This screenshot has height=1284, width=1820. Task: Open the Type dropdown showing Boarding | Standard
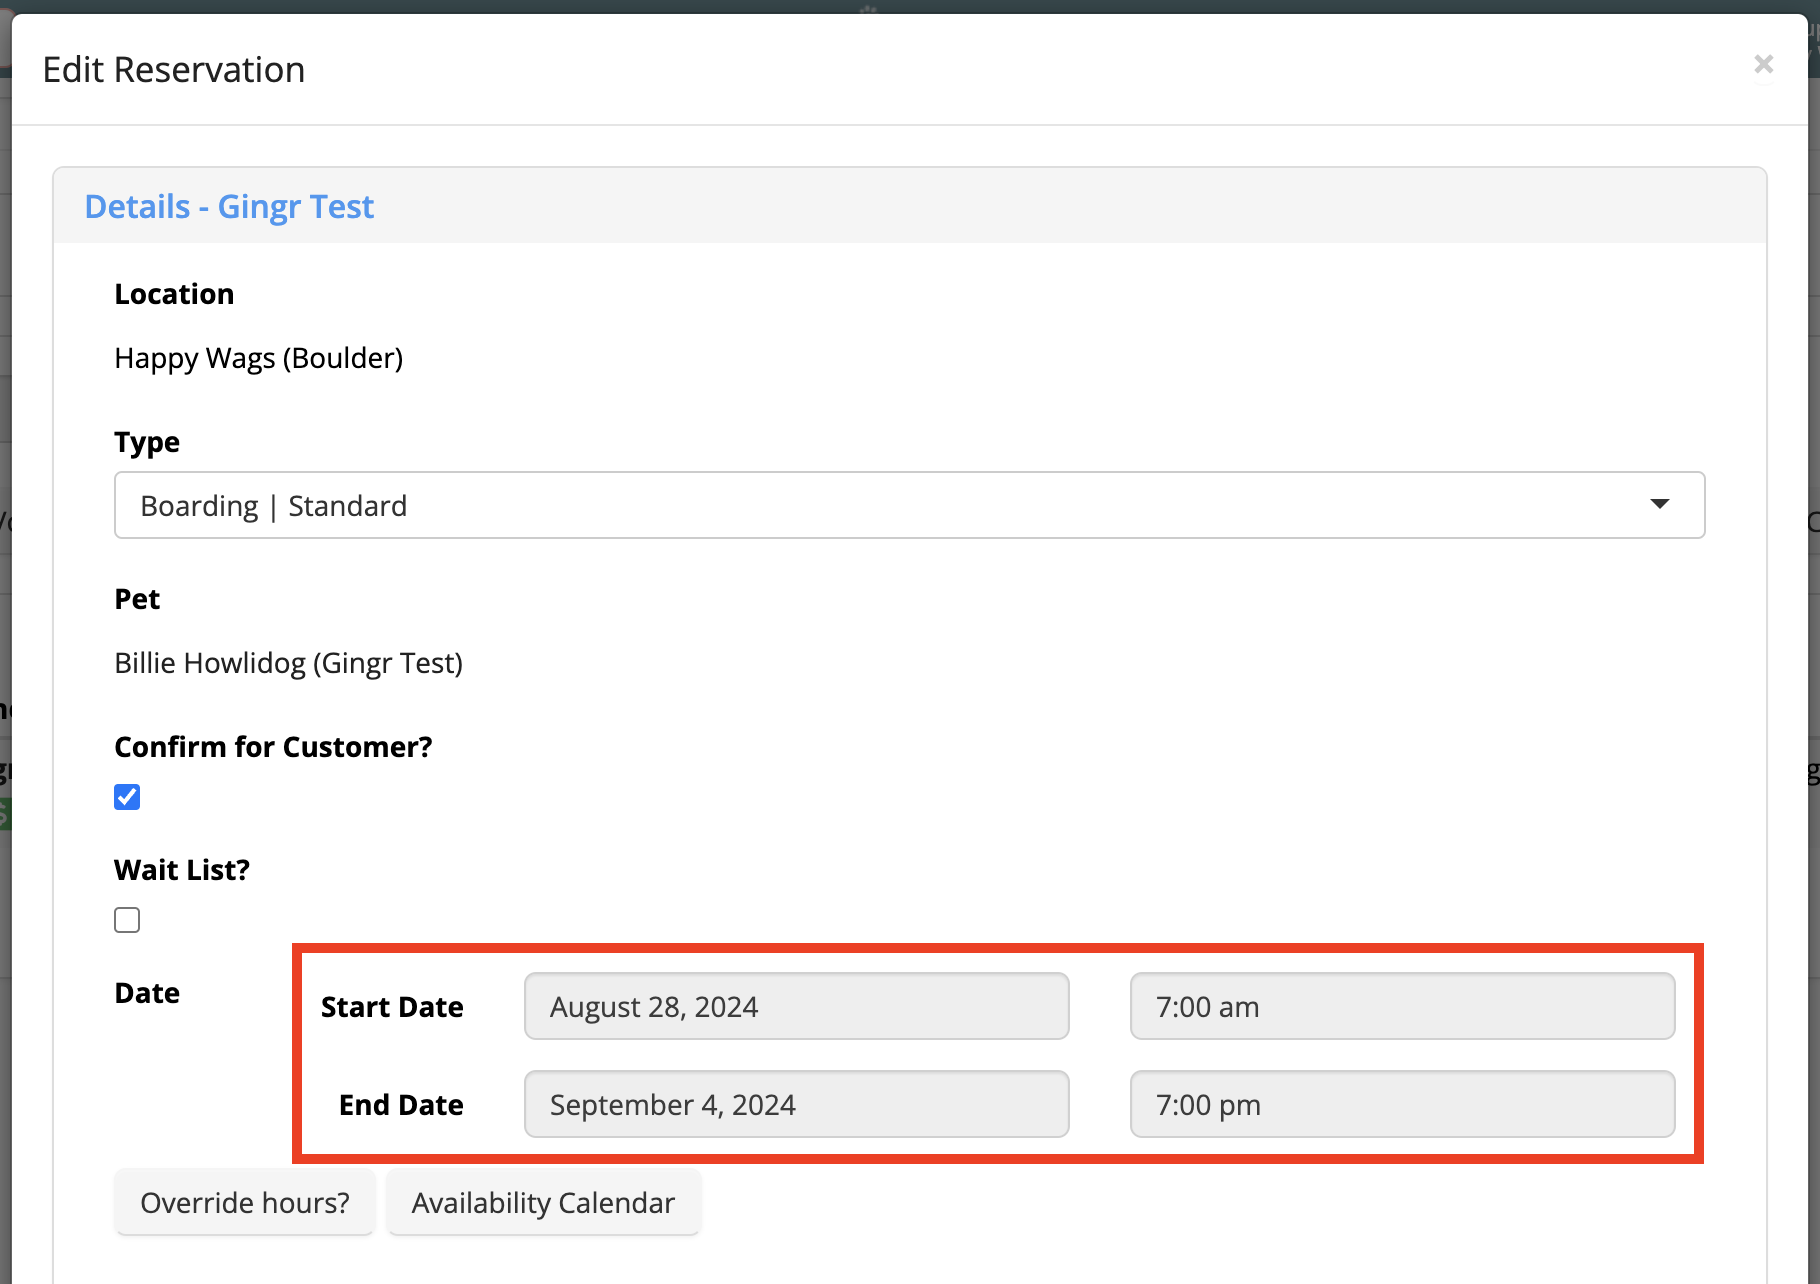click(x=909, y=505)
